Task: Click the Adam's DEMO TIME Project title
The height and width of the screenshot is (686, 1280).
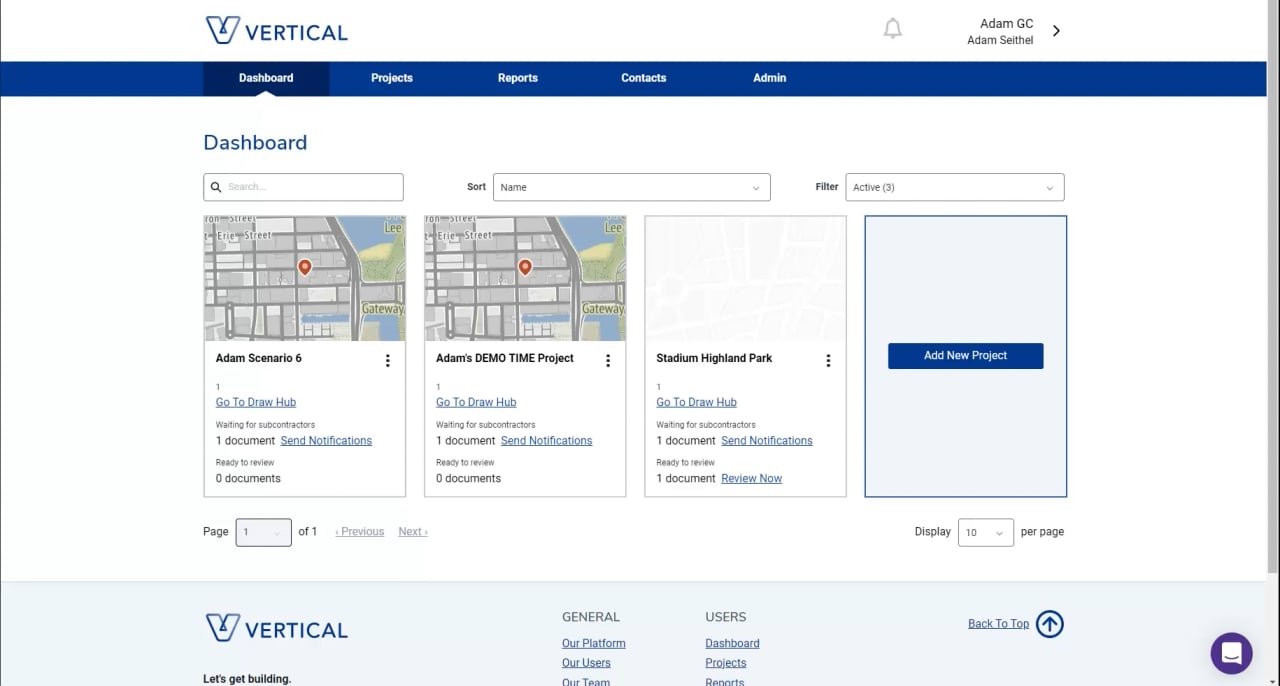Action: (x=505, y=358)
